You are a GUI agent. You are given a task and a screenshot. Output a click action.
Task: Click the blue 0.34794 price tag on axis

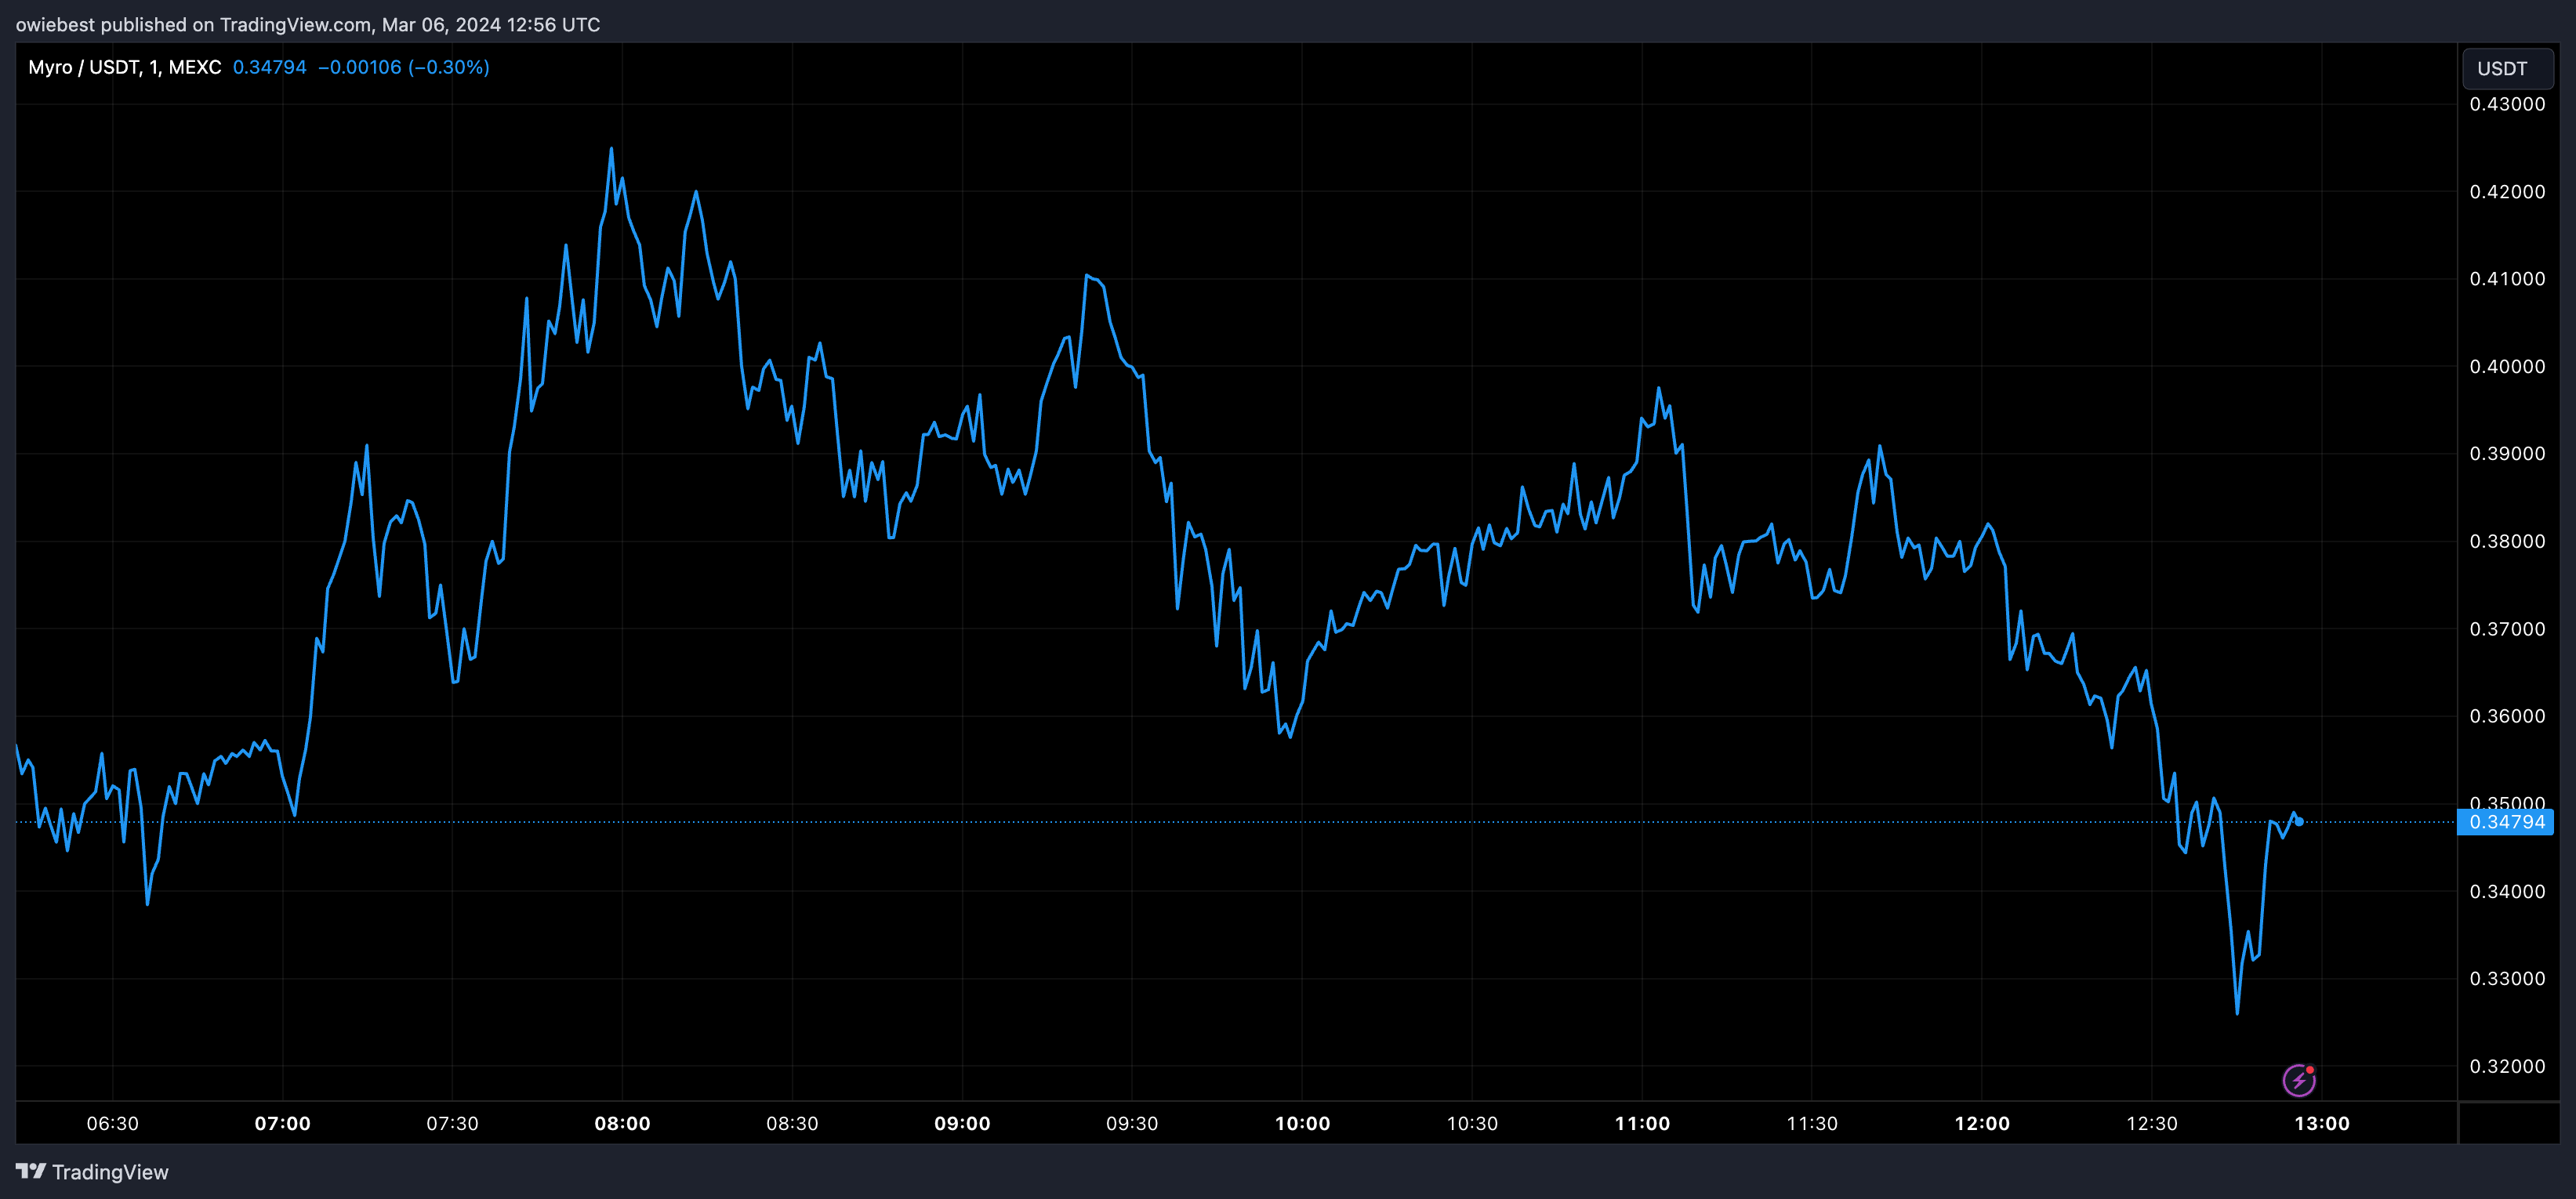pos(2506,822)
